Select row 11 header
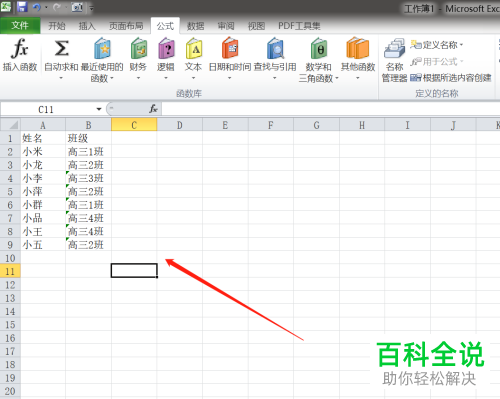The image size is (500, 399). point(10,271)
